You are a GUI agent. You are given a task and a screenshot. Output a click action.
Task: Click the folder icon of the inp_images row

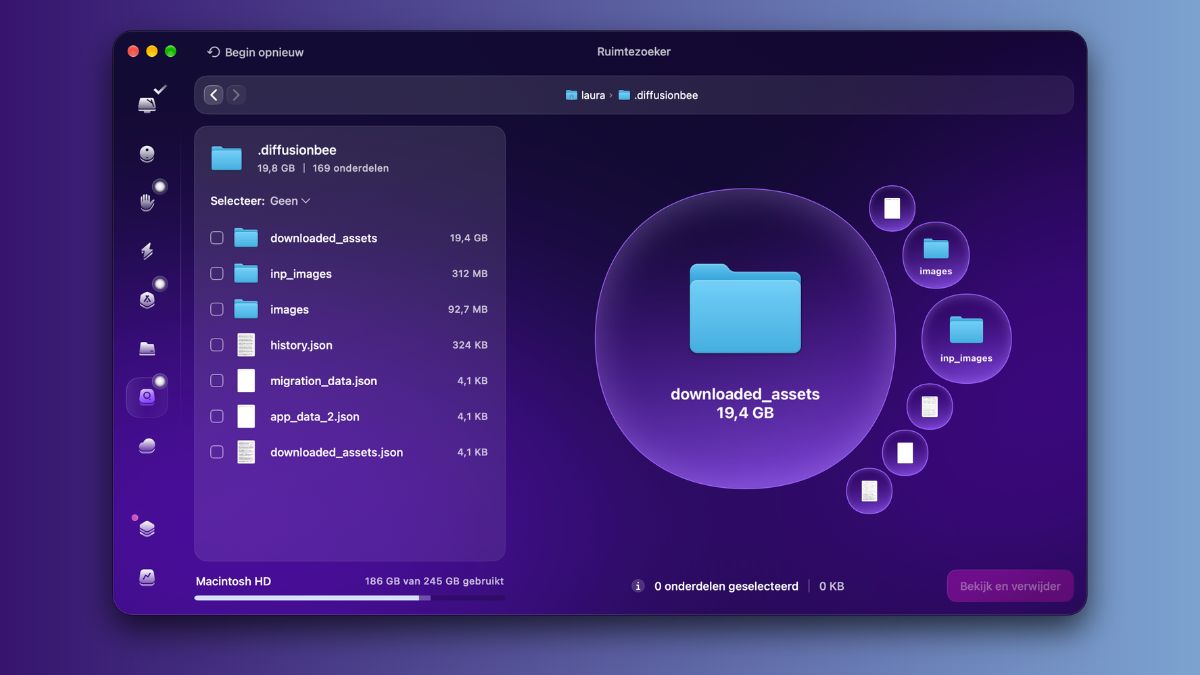click(246, 273)
